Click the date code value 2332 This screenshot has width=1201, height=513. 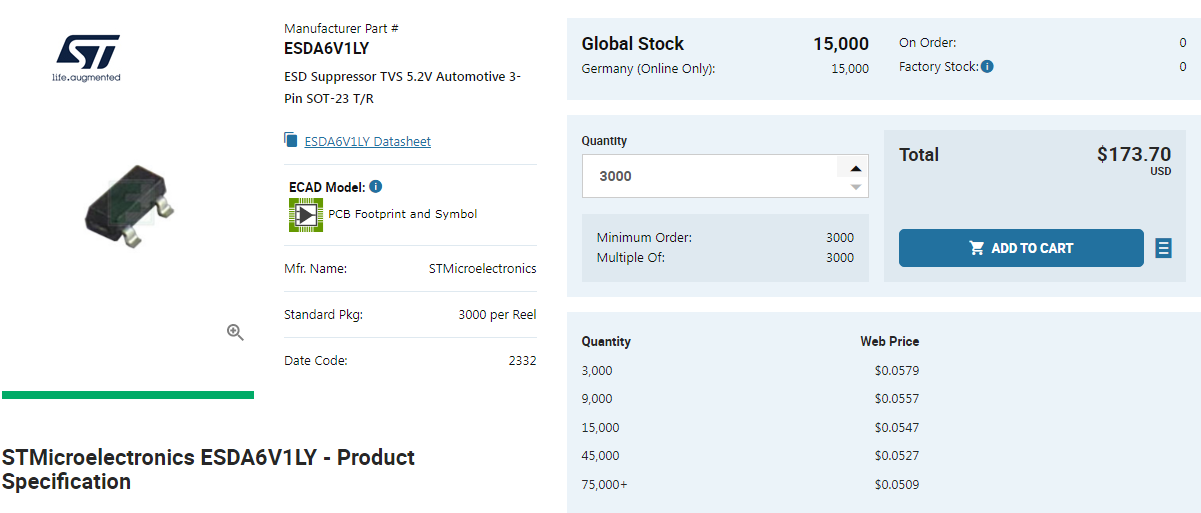click(522, 361)
